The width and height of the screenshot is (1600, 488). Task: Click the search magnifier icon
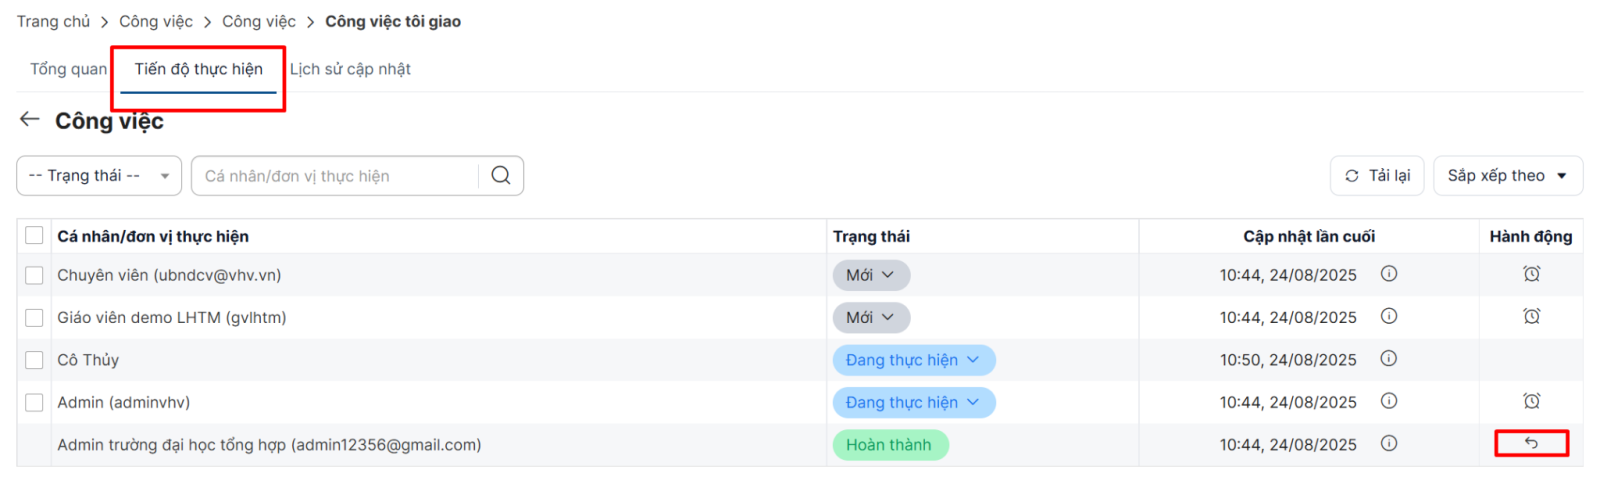(501, 176)
